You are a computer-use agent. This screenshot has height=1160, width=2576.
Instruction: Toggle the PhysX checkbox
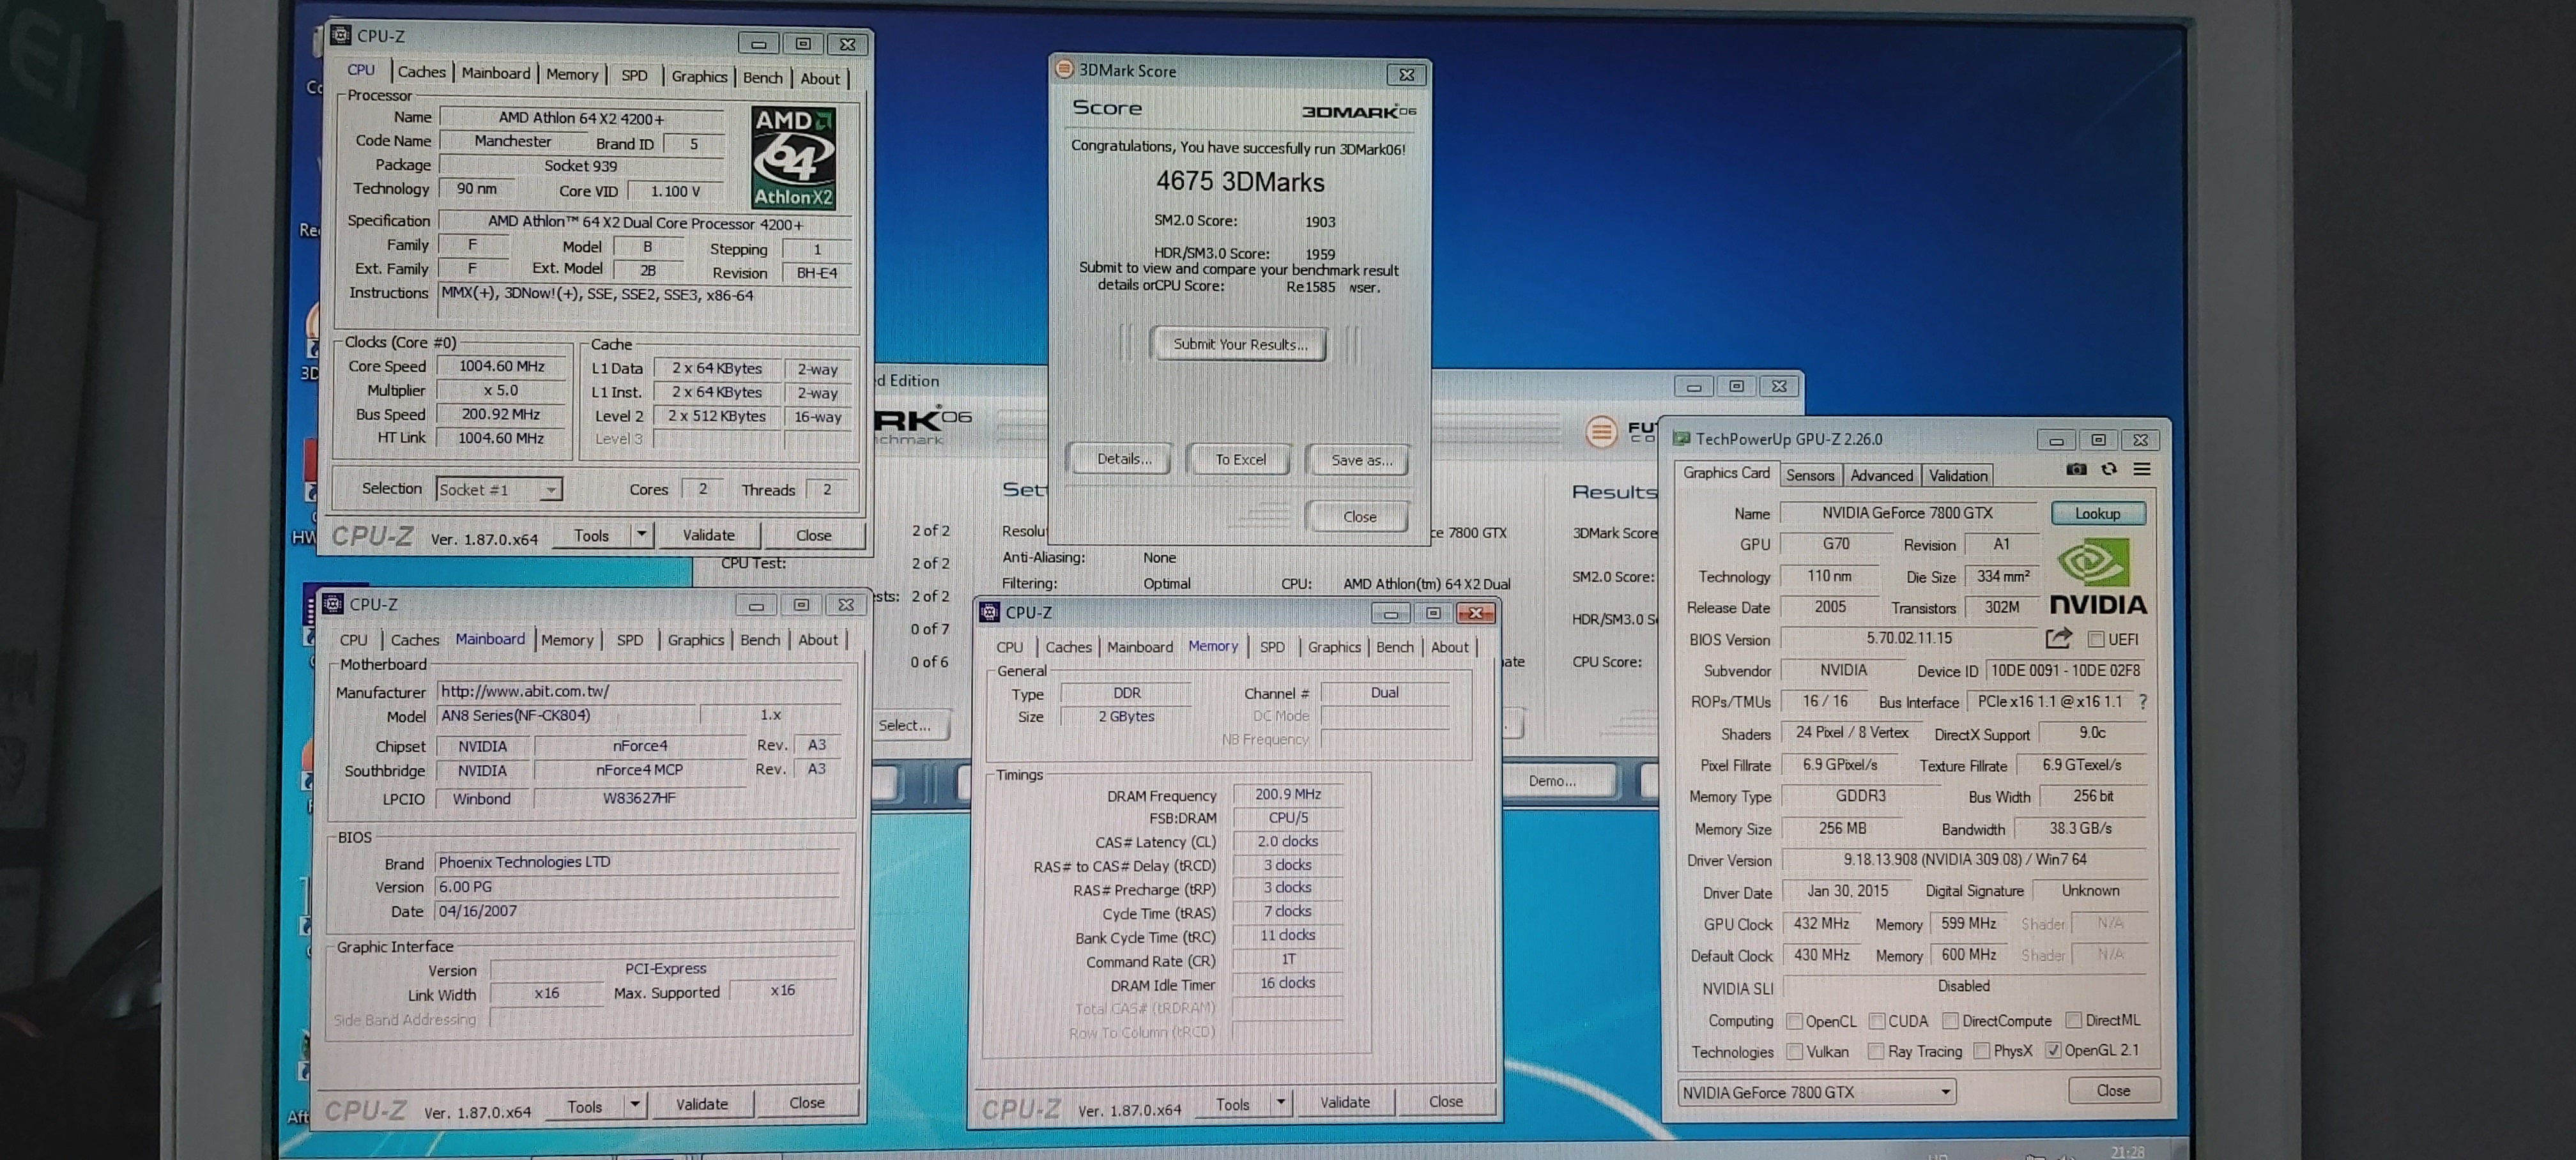[x=1981, y=1051]
